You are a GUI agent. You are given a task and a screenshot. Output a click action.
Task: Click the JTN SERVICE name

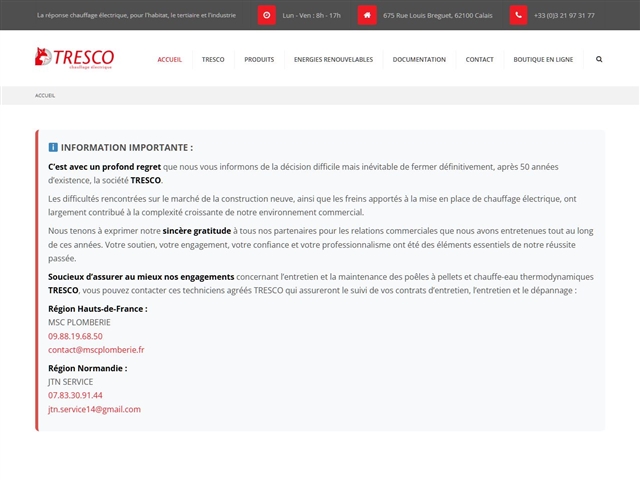pyautogui.click(x=71, y=382)
